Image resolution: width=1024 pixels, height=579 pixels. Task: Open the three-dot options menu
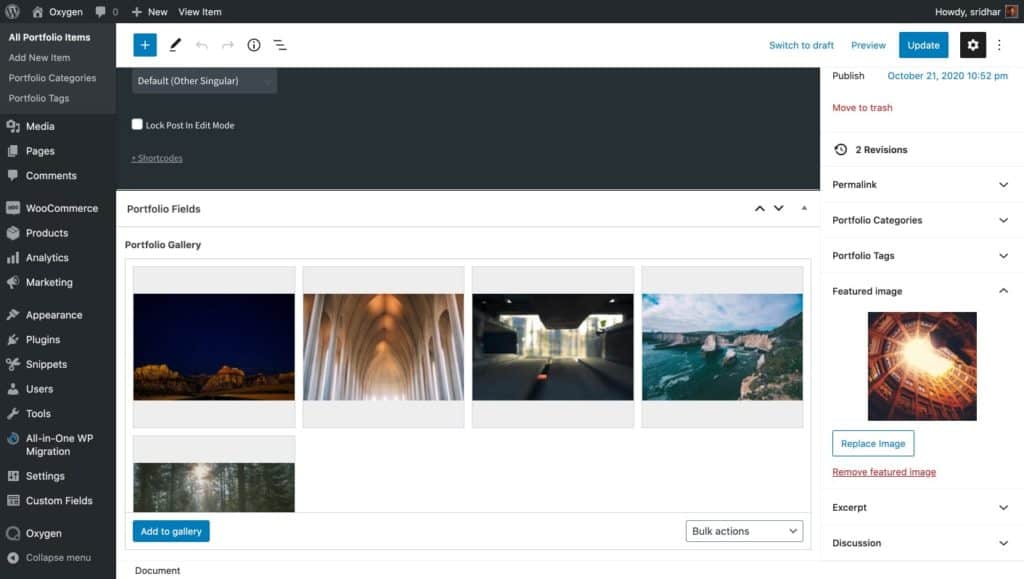pos(999,45)
